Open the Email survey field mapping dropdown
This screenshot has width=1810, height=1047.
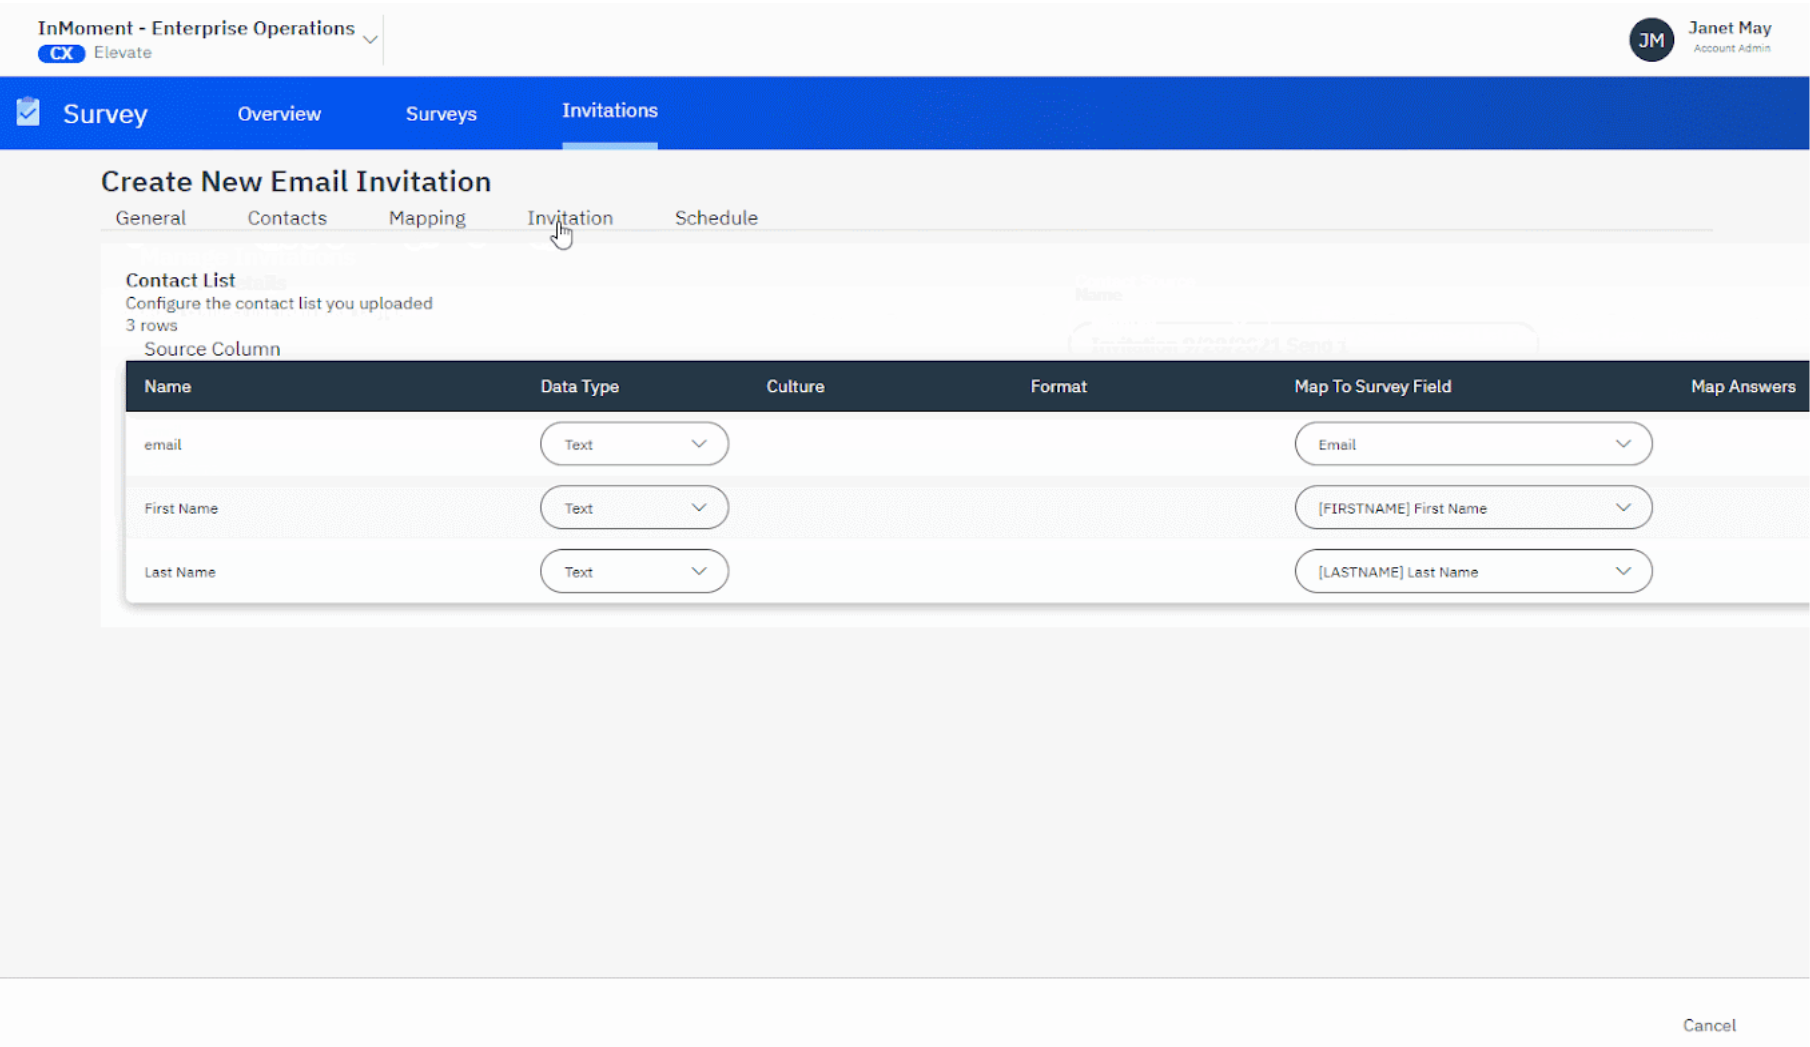pyautogui.click(x=1473, y=444)
